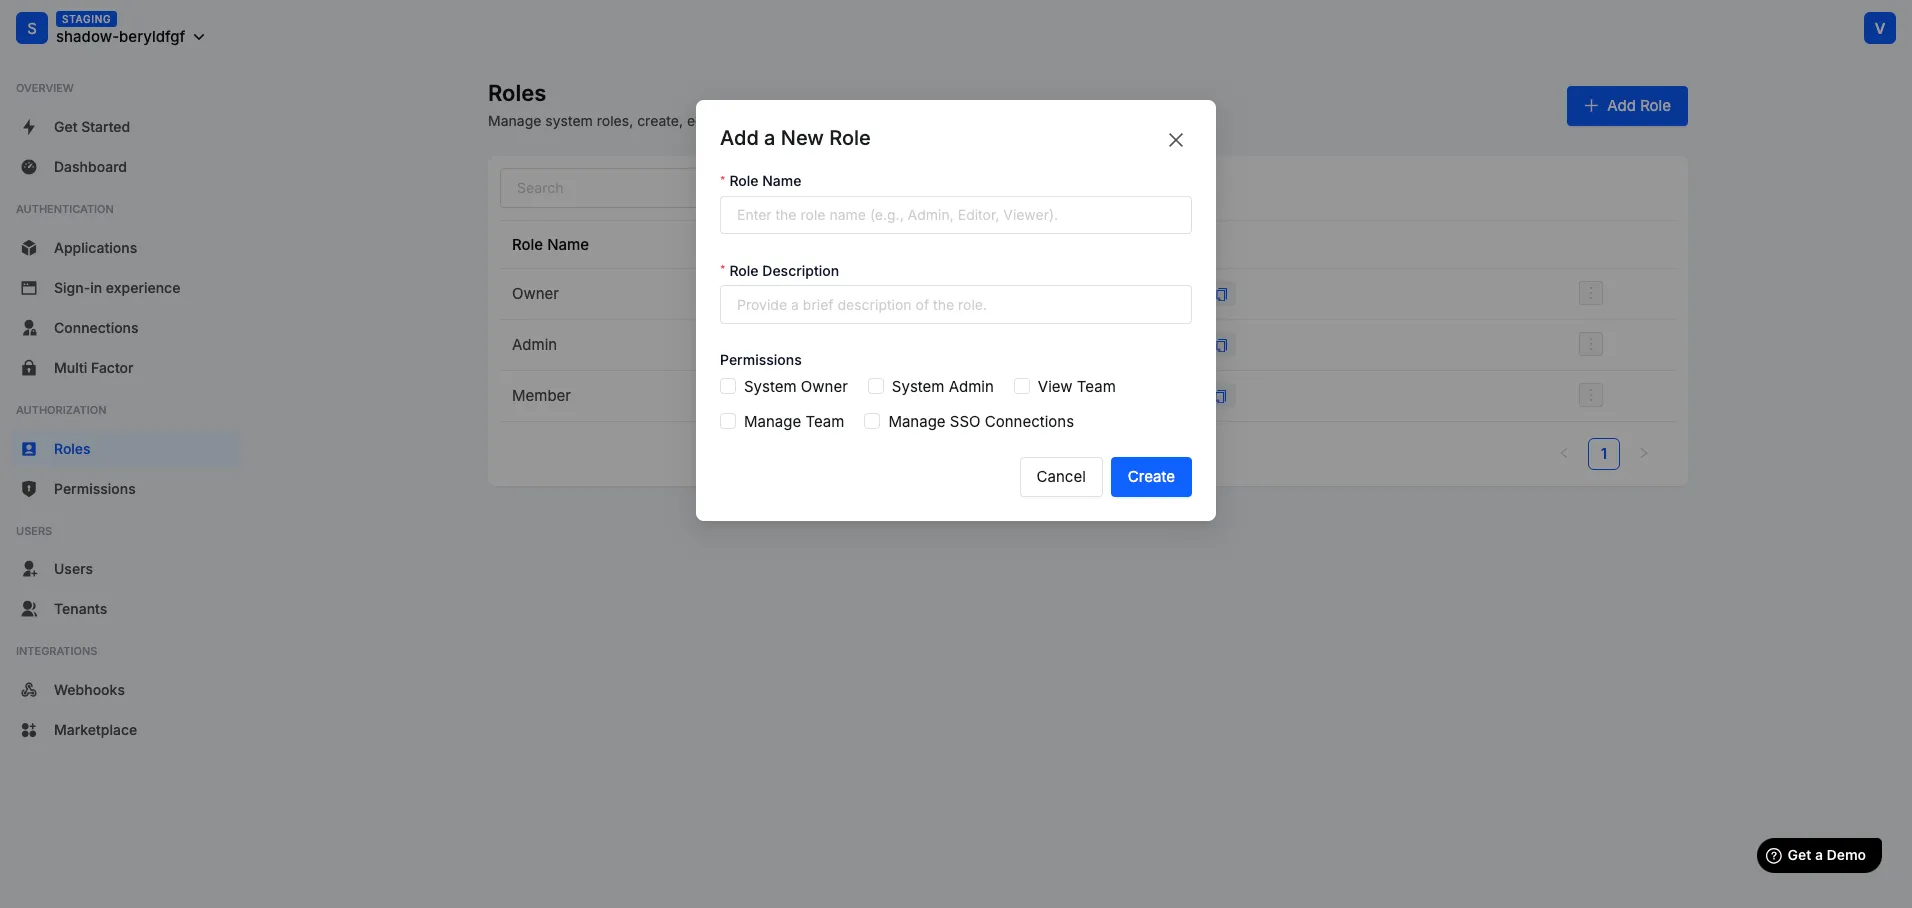Select the Multi Factor lock icon

[x=30, y=368]
